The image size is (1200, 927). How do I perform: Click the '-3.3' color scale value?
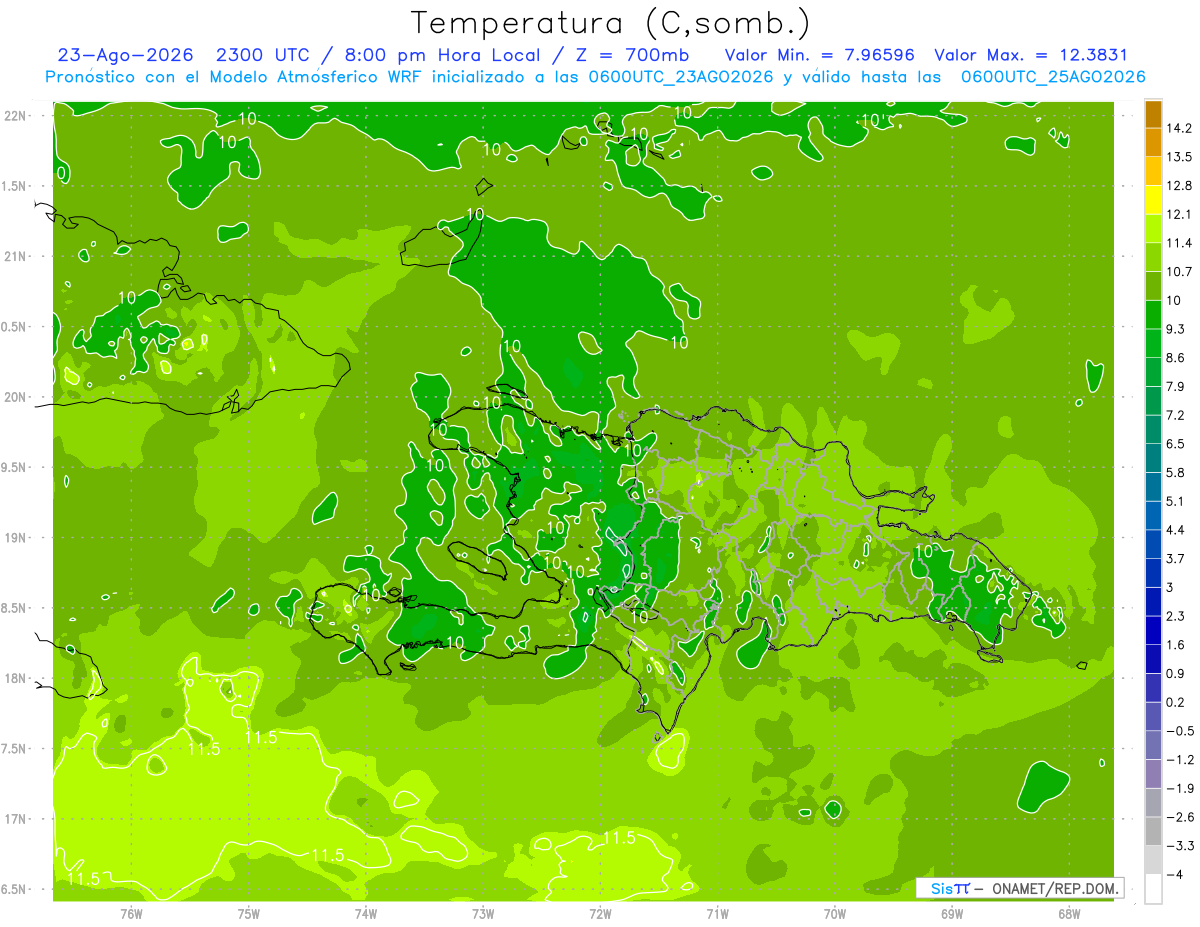coord(1179,846)
